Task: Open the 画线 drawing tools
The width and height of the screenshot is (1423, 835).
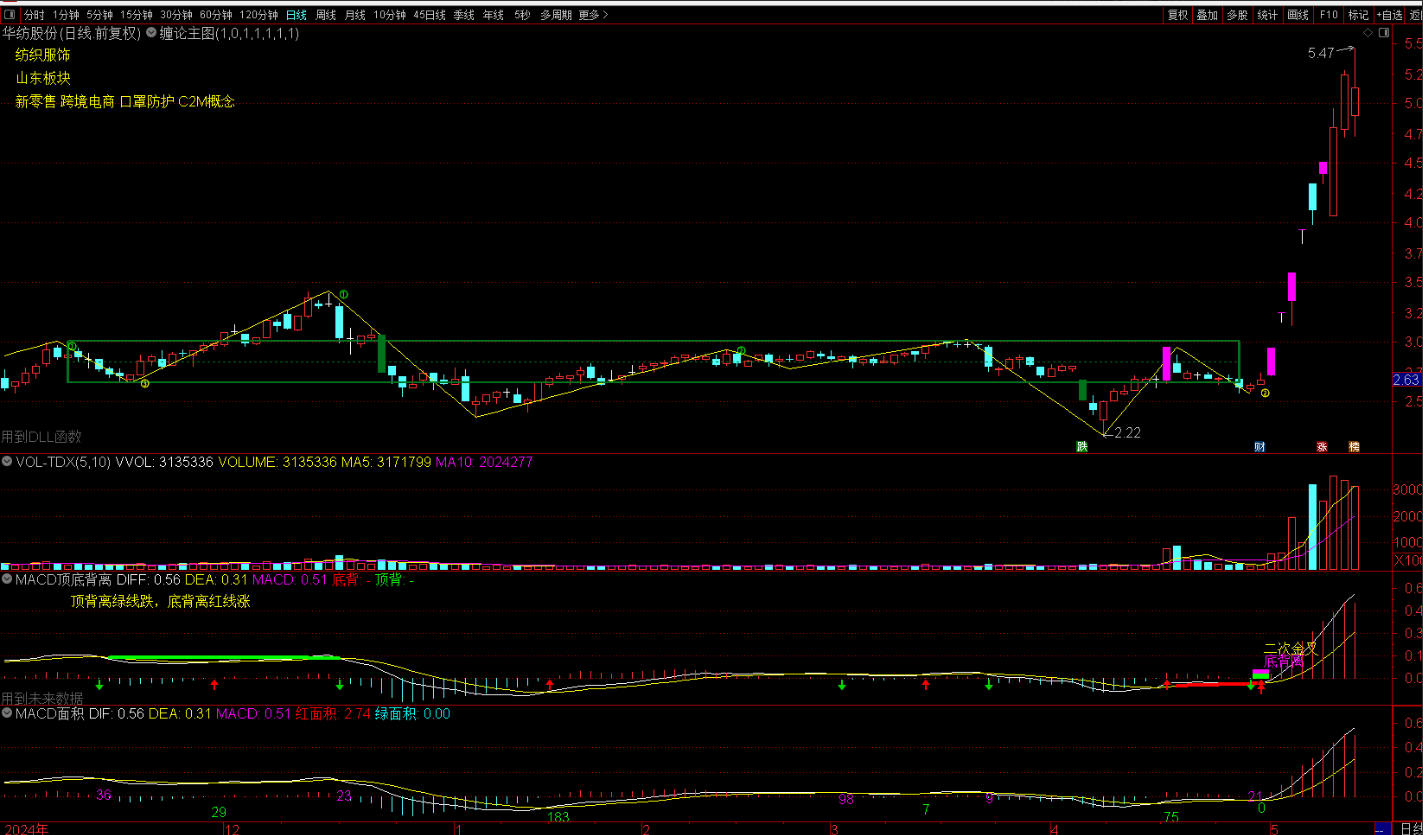Action: [1298, 15]
